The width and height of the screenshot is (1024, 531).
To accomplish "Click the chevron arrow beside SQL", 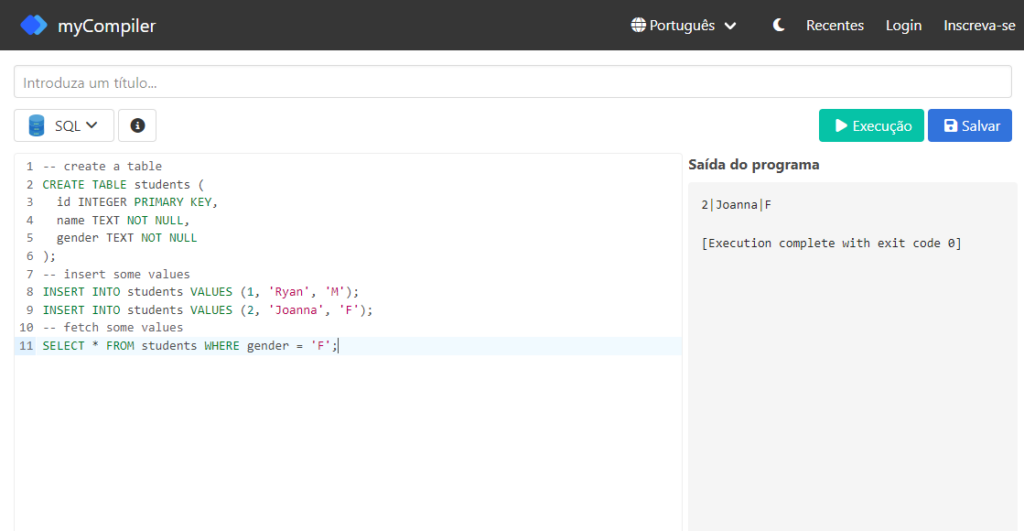I will coord(91,125).
